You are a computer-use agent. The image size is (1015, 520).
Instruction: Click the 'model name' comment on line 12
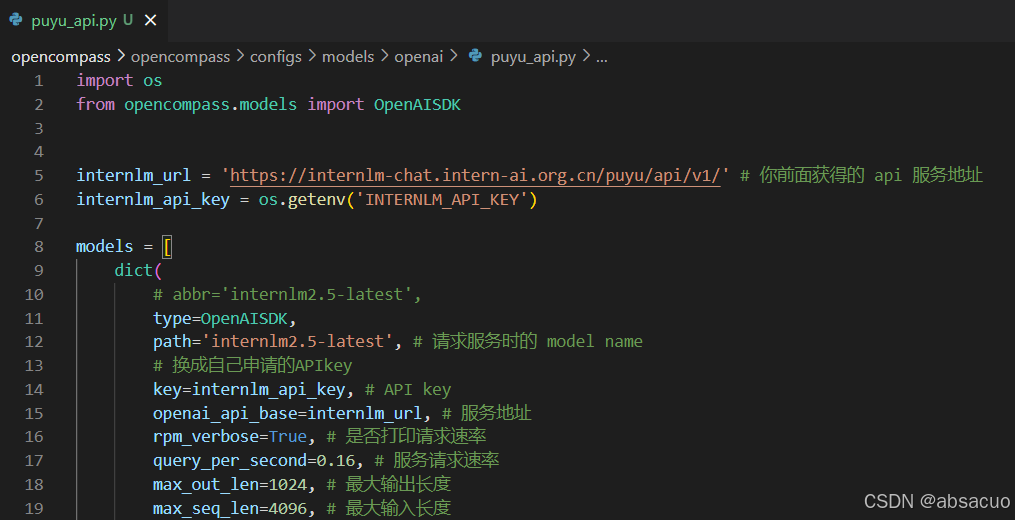(x=595, y=341)
